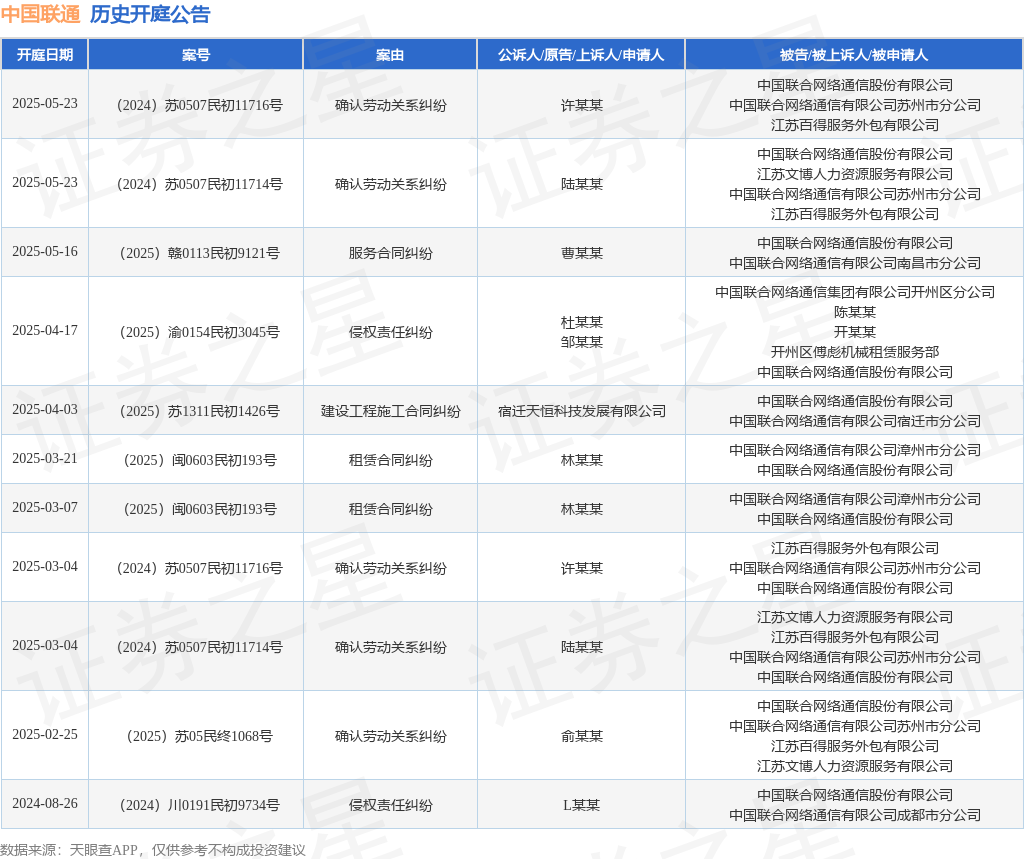
Task: Select the 建设工程施工合同纠纷 case cause
Action: click(x=391, y=411)
